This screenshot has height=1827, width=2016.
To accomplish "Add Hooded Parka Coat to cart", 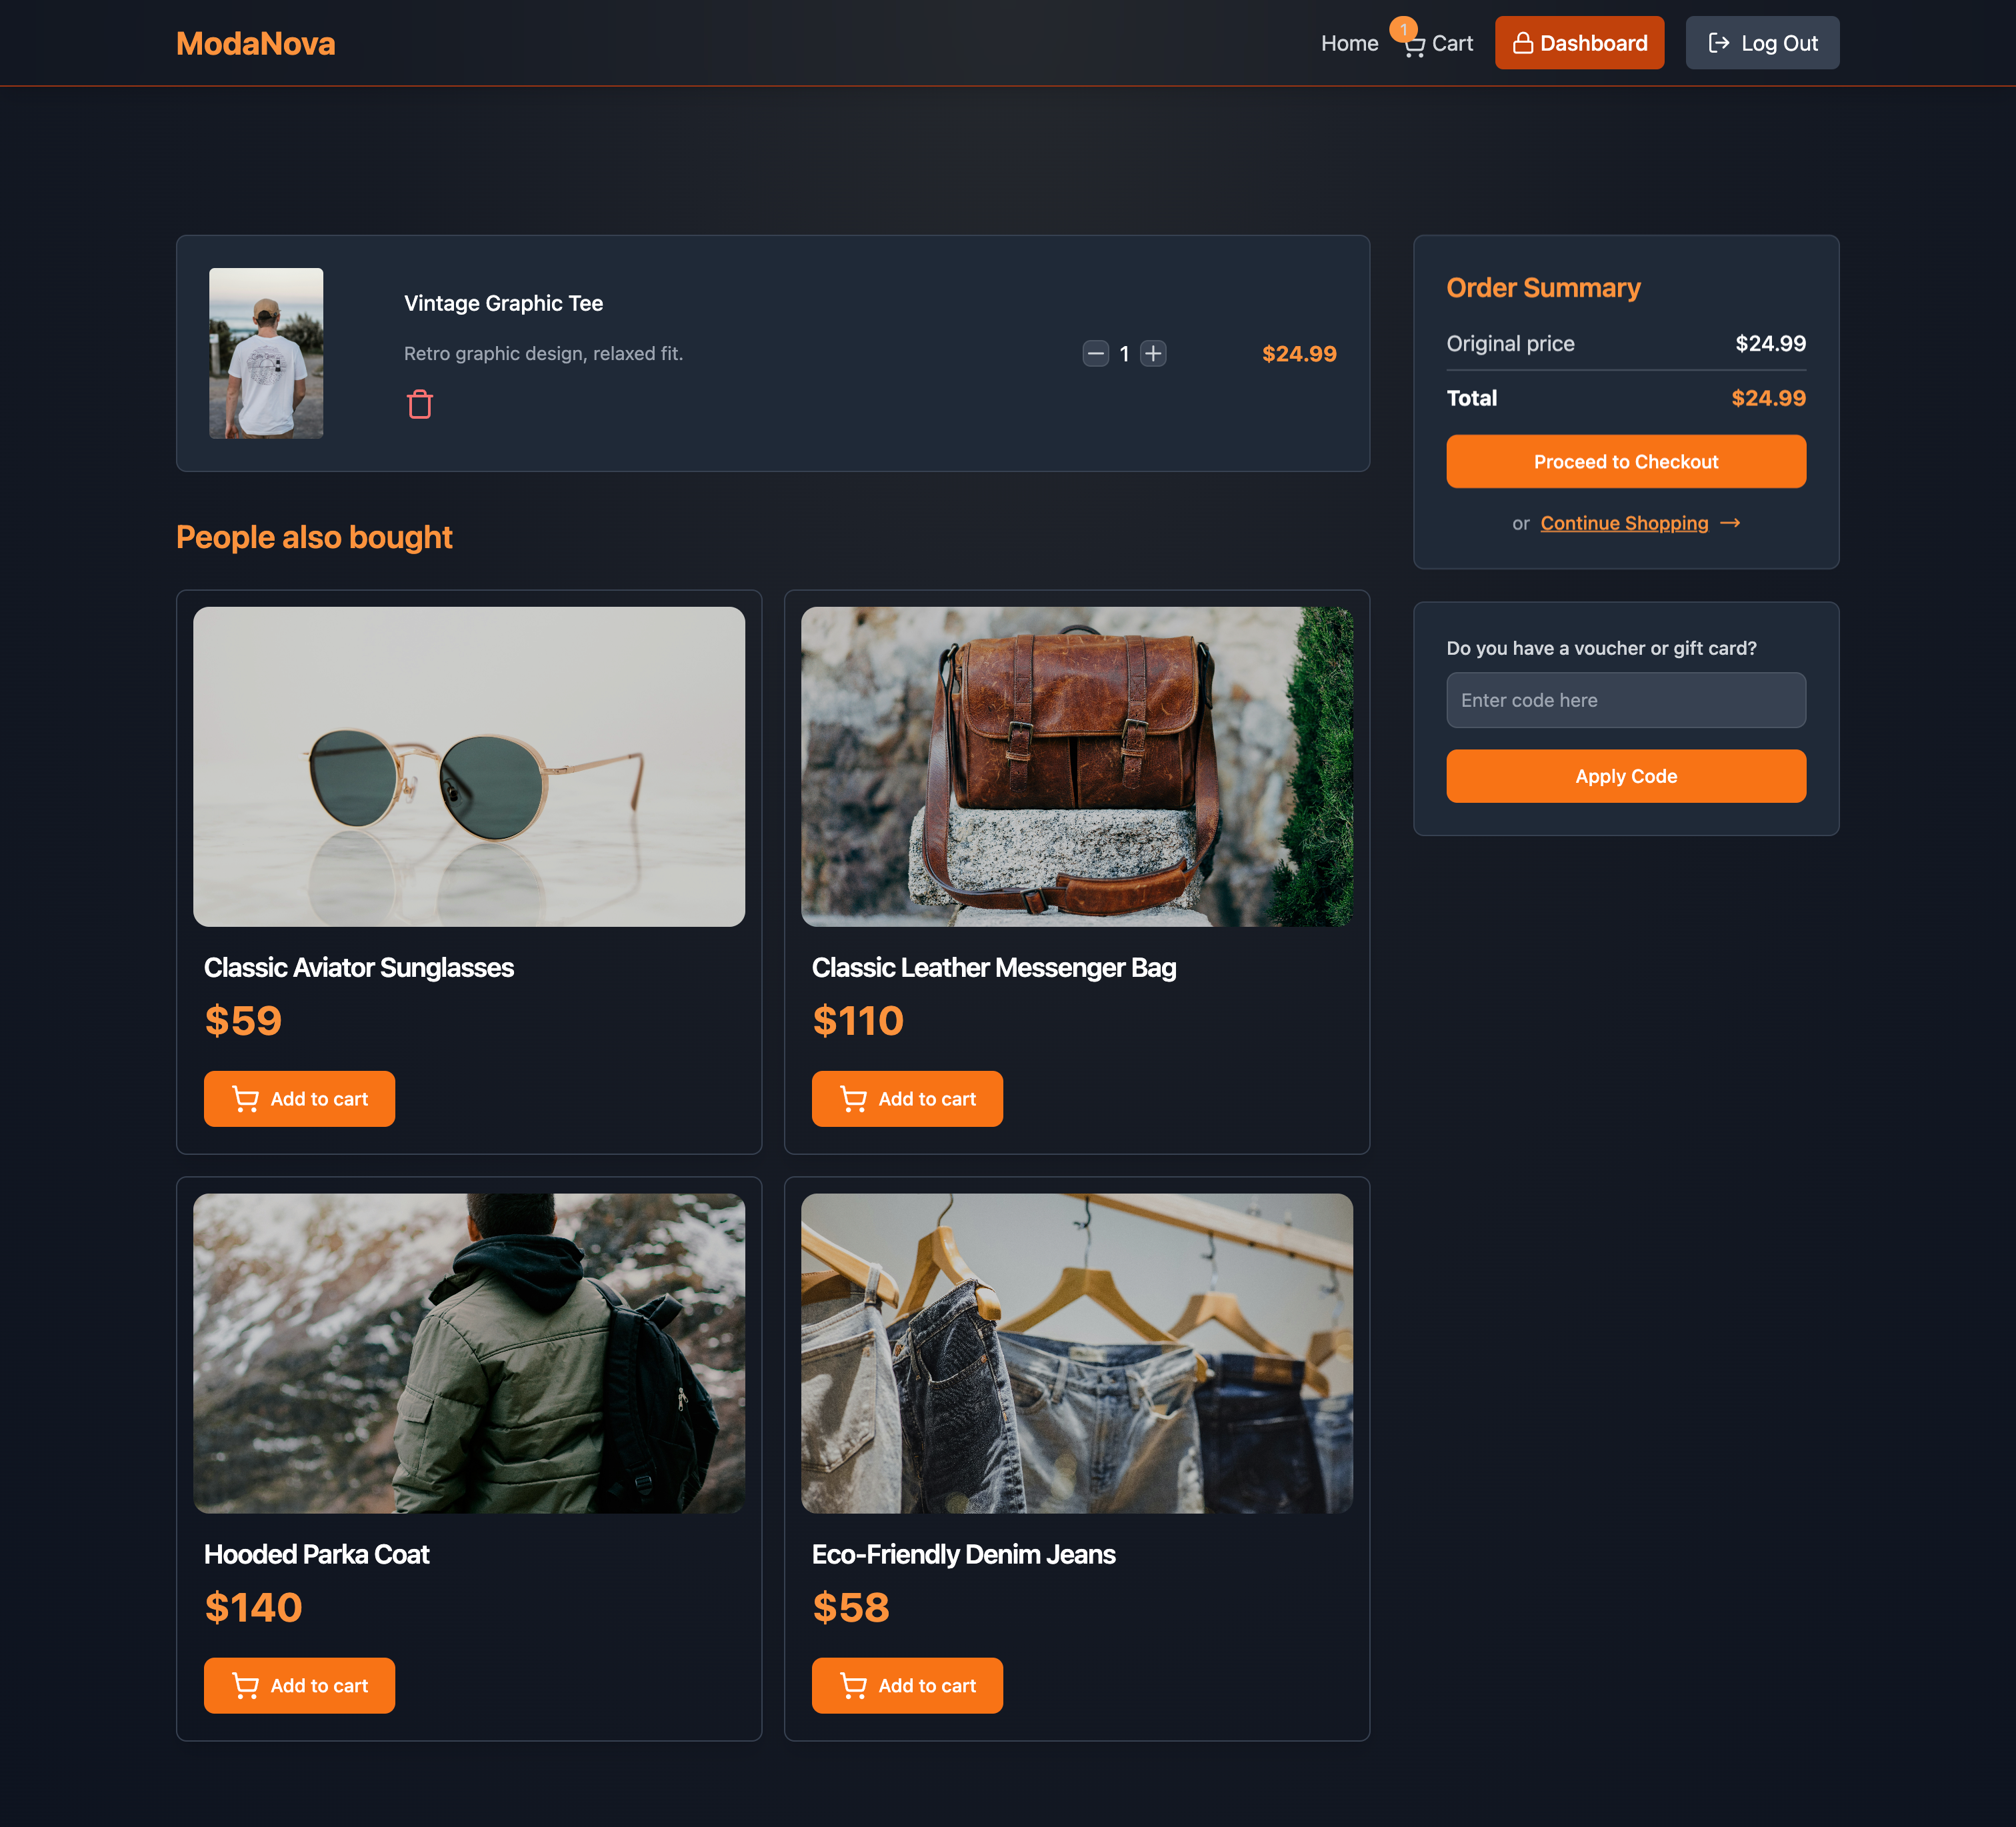I will tap(300, 1686).
